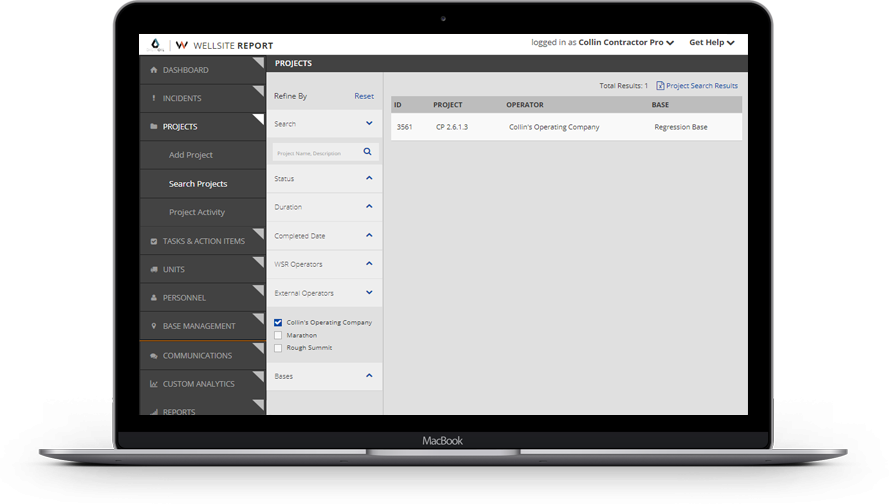889x504 pixels.
Task: Open Units in the sidebar
Action: coord(202,269)
